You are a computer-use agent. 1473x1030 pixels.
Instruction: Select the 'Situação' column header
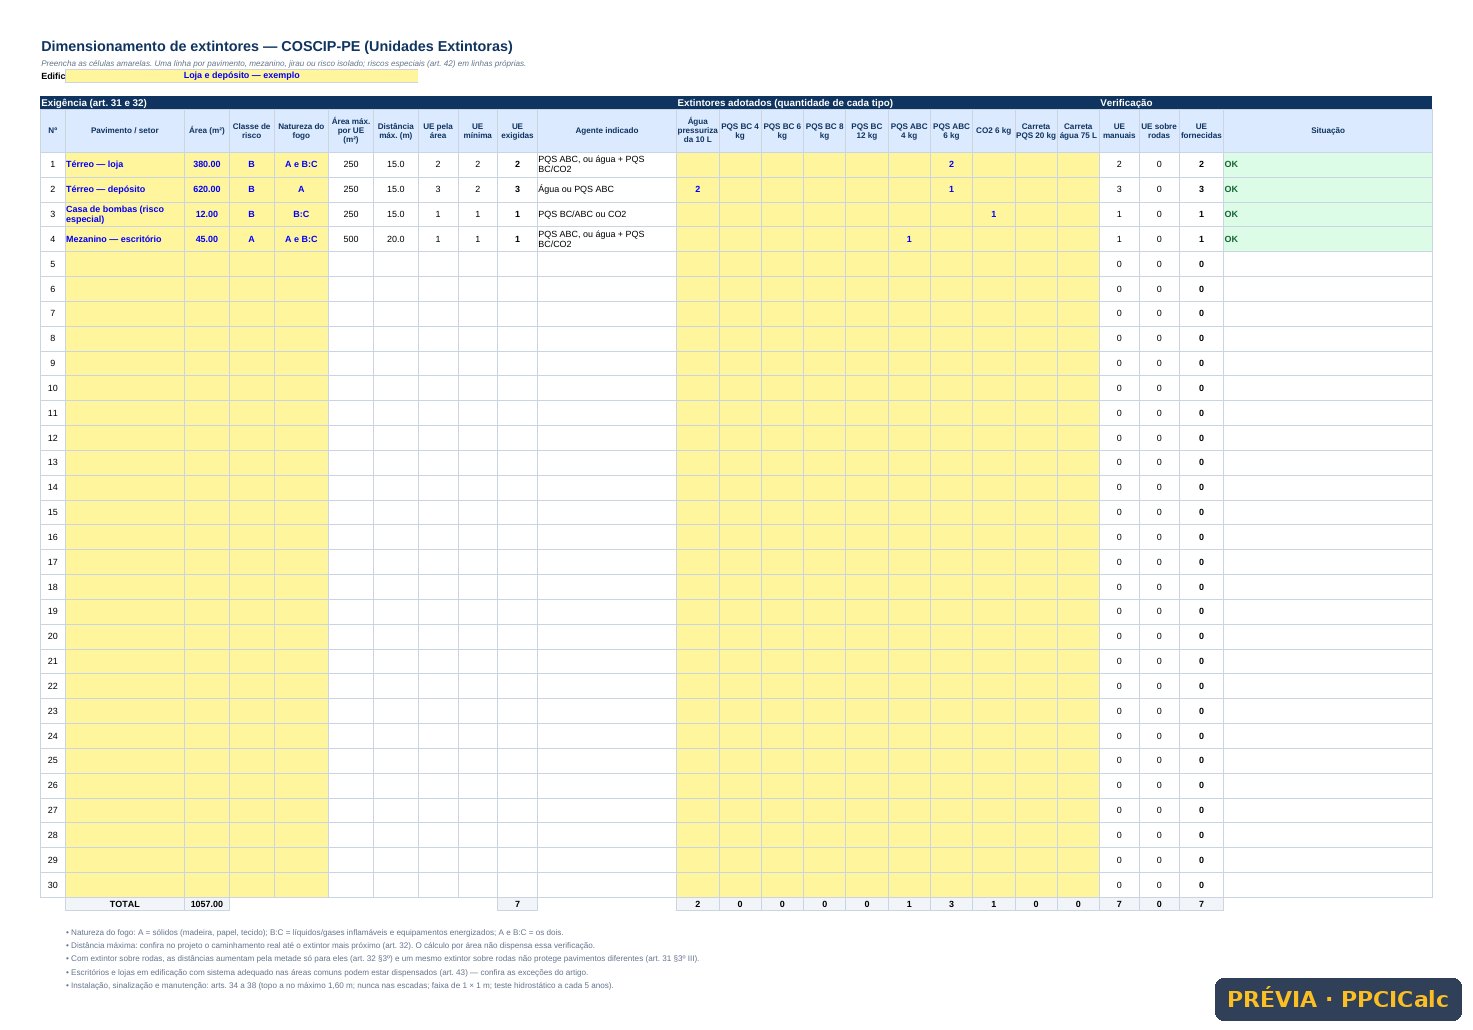click(x=1328, y=131)
